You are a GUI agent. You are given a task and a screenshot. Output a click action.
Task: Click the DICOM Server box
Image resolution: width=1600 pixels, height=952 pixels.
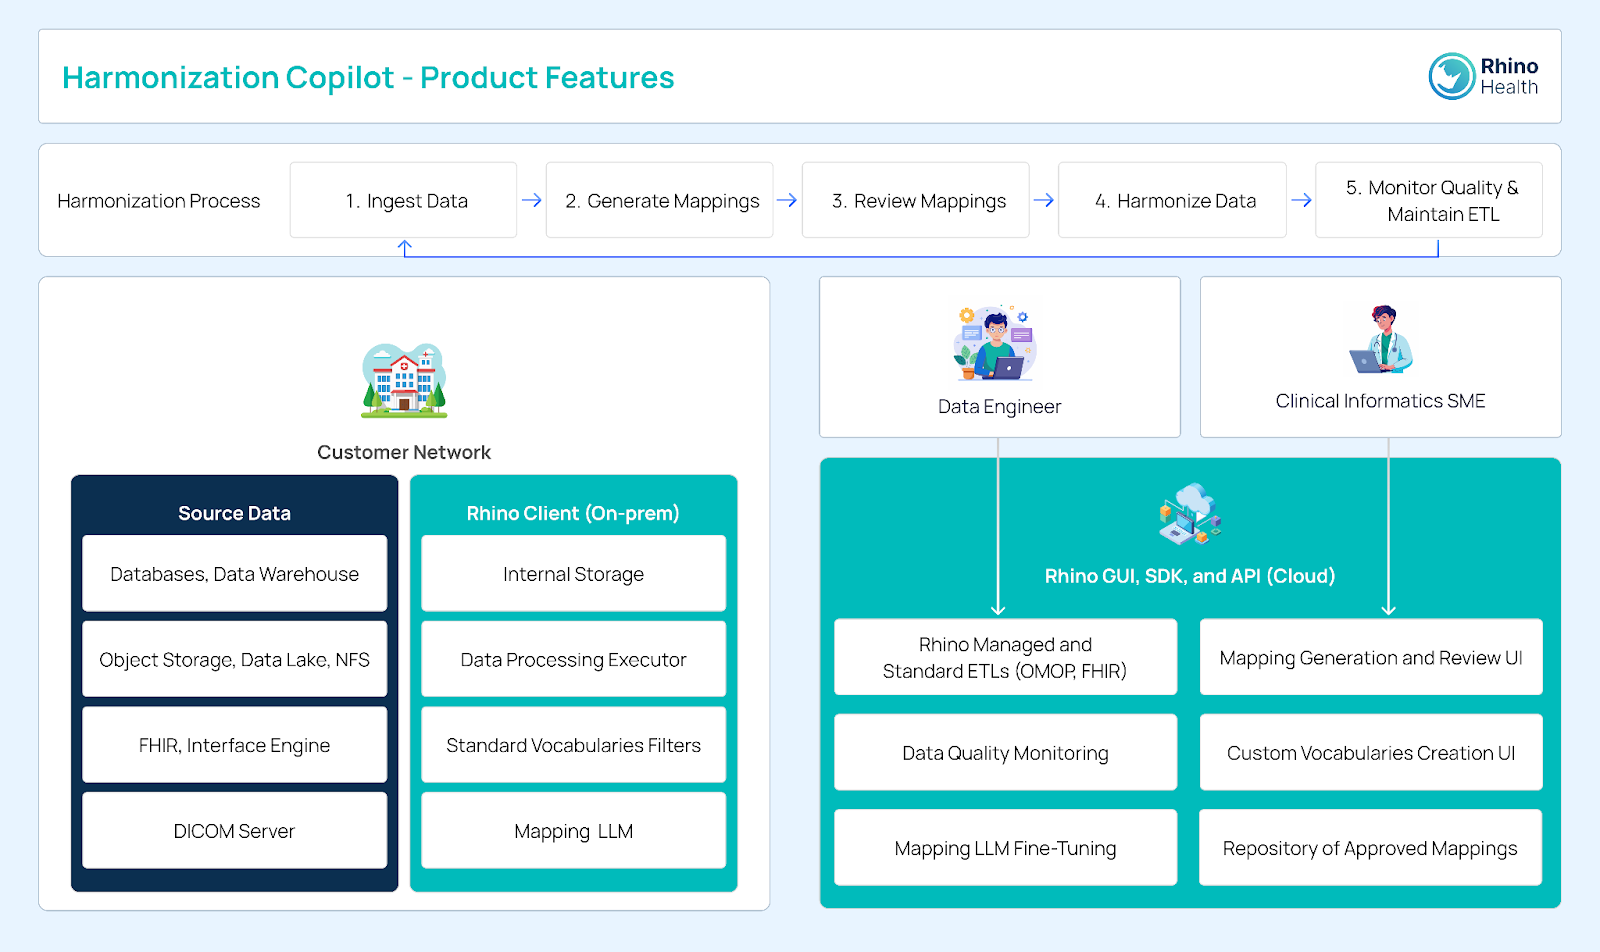point(235,831)
